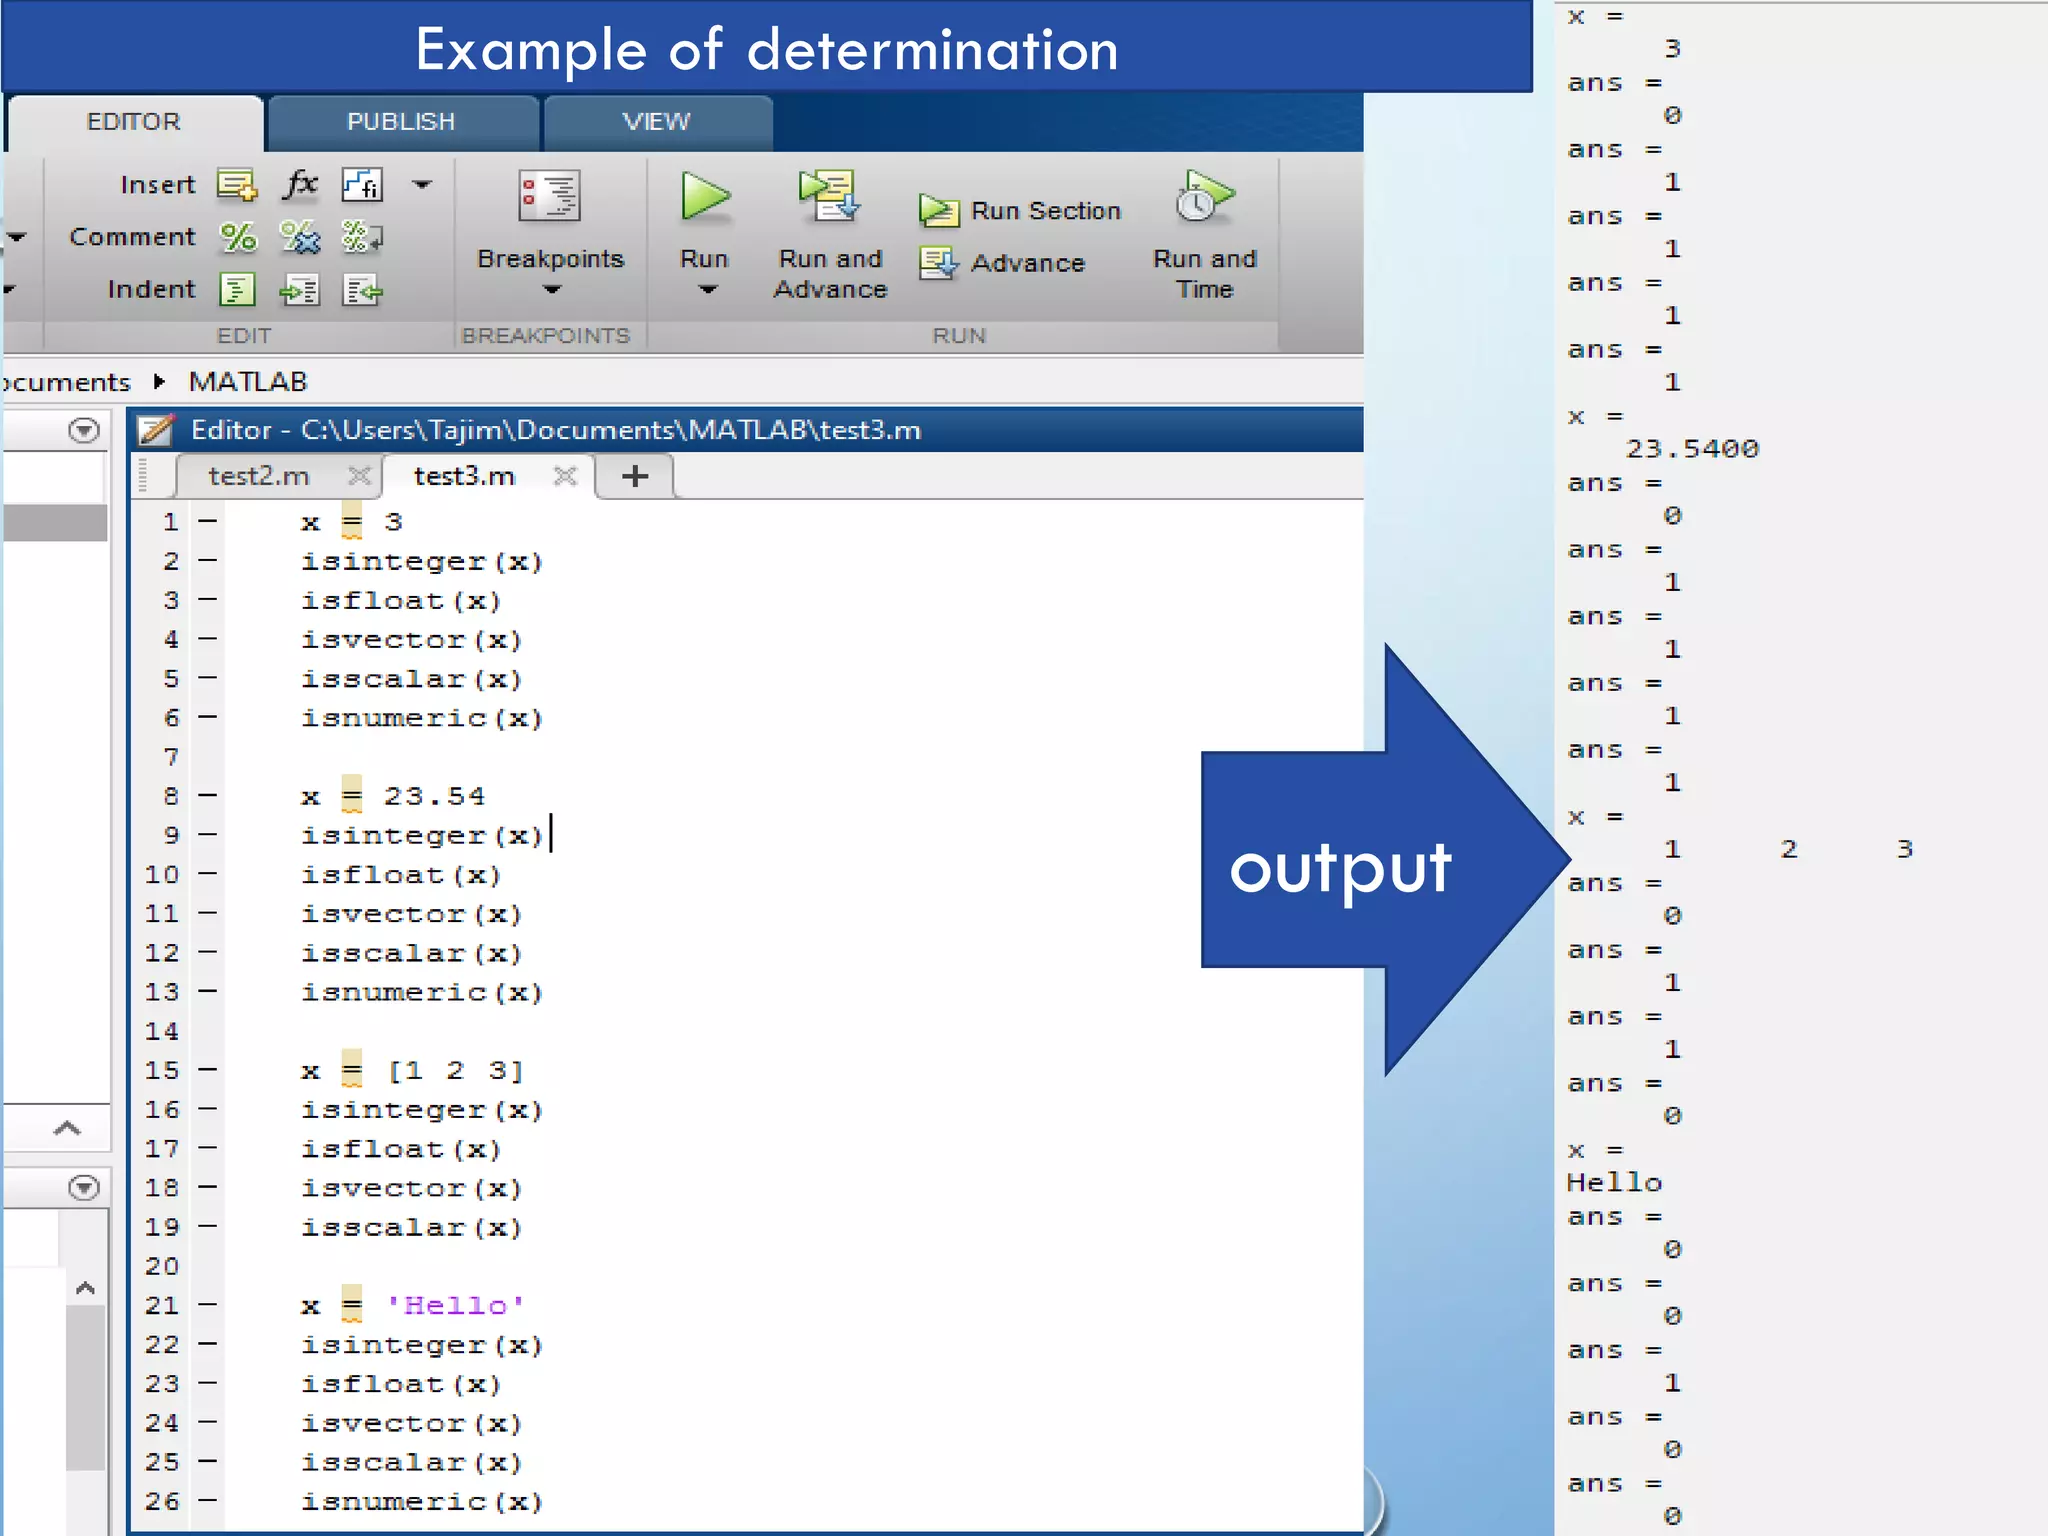Close the test3.m tab
Viewport: 2048px width, 1536px height.
click(565, 476)
